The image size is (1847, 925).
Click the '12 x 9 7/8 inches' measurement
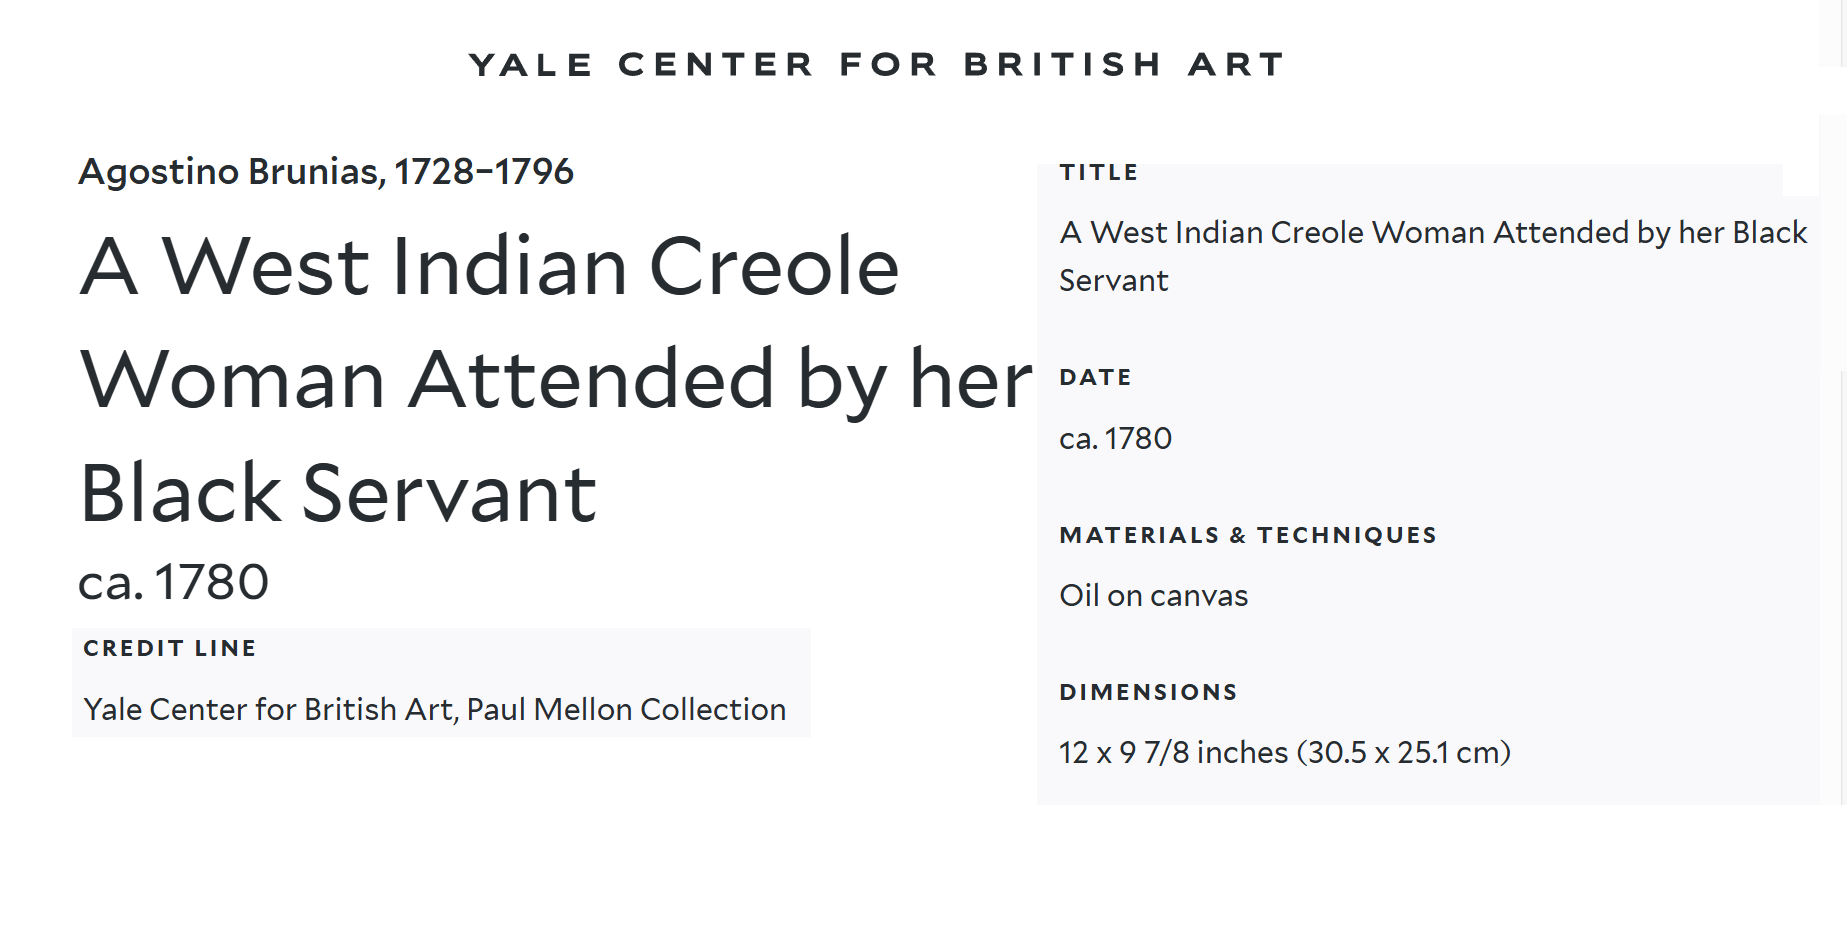pos(1173,752)
